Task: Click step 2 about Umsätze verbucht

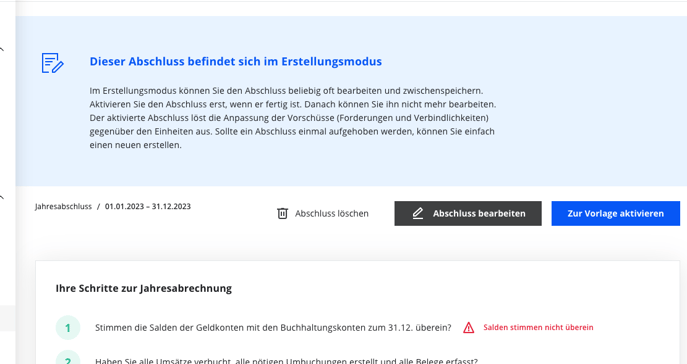Action: (286, 361)
